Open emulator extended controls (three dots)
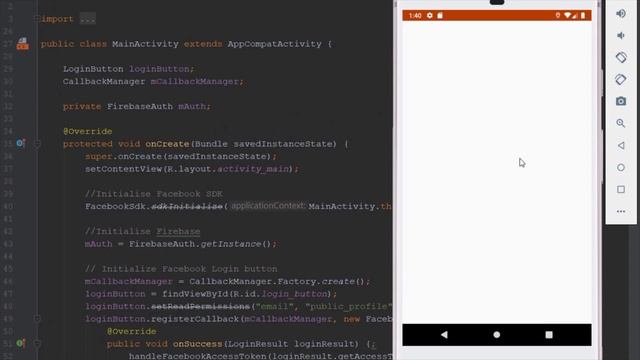640x360 pixels. coord(621,211)
